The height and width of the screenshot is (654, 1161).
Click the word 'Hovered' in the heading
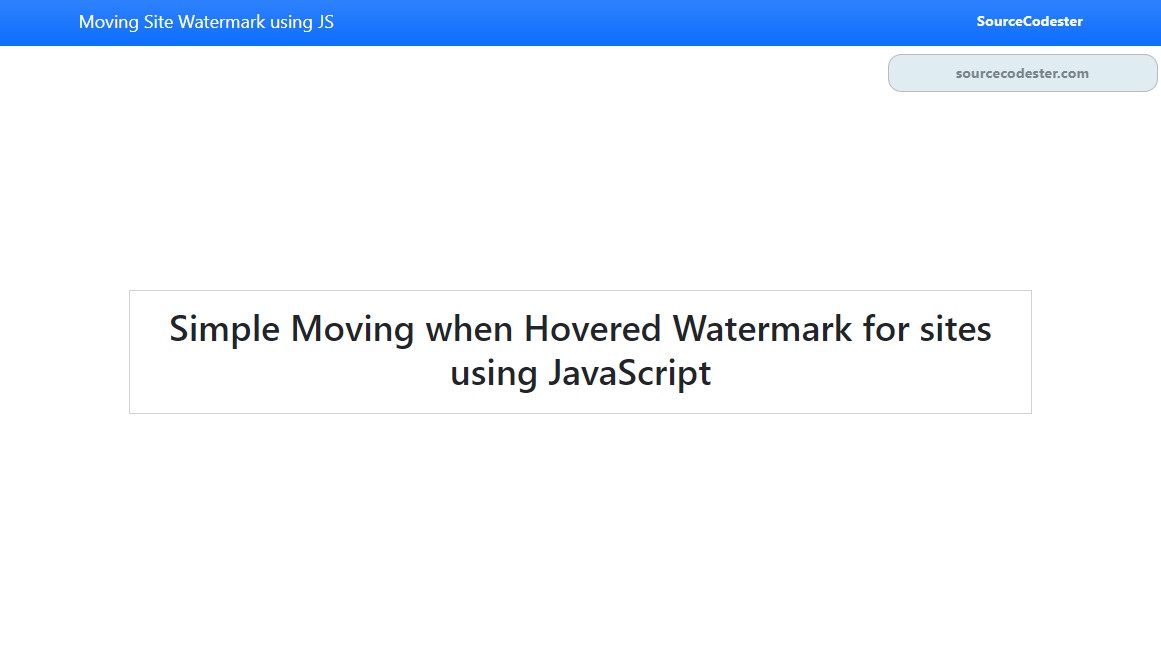tap(592, 329)
